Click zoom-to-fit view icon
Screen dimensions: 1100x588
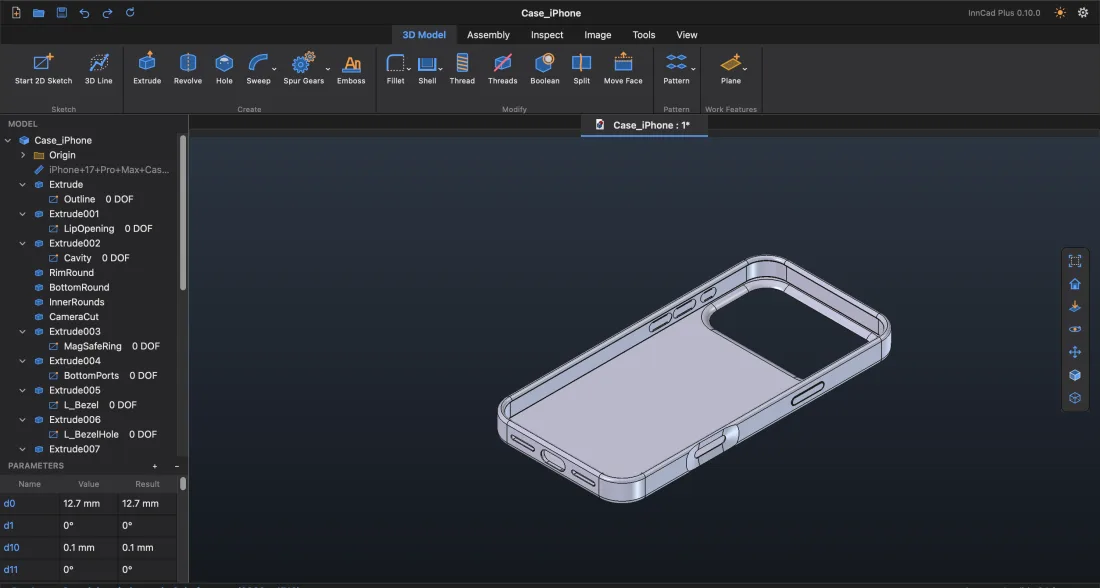(1075, 261)
